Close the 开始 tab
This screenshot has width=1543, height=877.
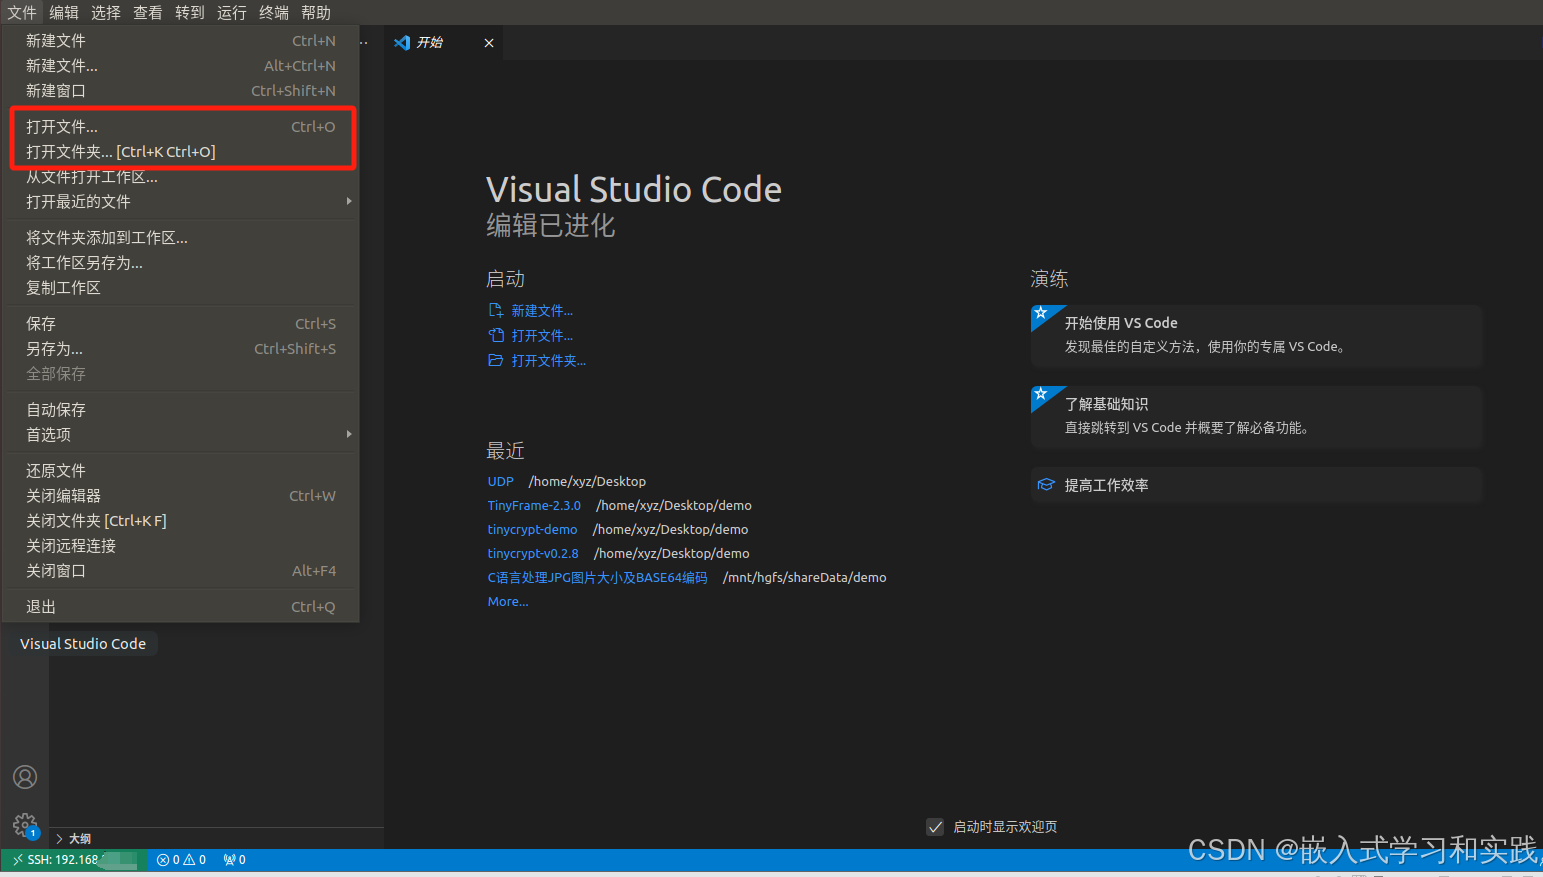click(x=488, y=42)
